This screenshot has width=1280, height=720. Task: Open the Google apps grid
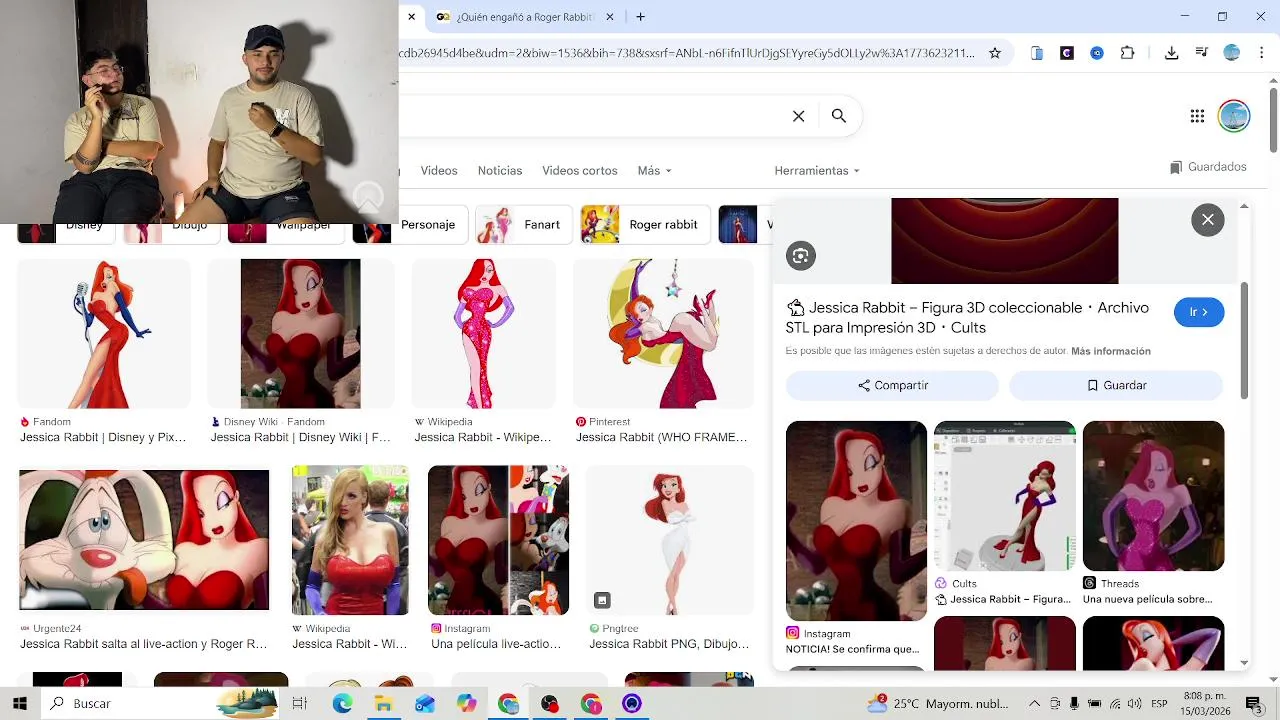(1197, 116)
